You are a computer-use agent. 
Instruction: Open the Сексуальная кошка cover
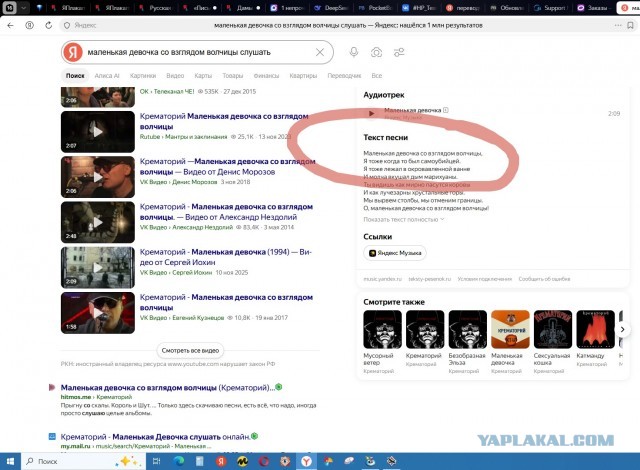pyautogui.click(x=553, y=329)
